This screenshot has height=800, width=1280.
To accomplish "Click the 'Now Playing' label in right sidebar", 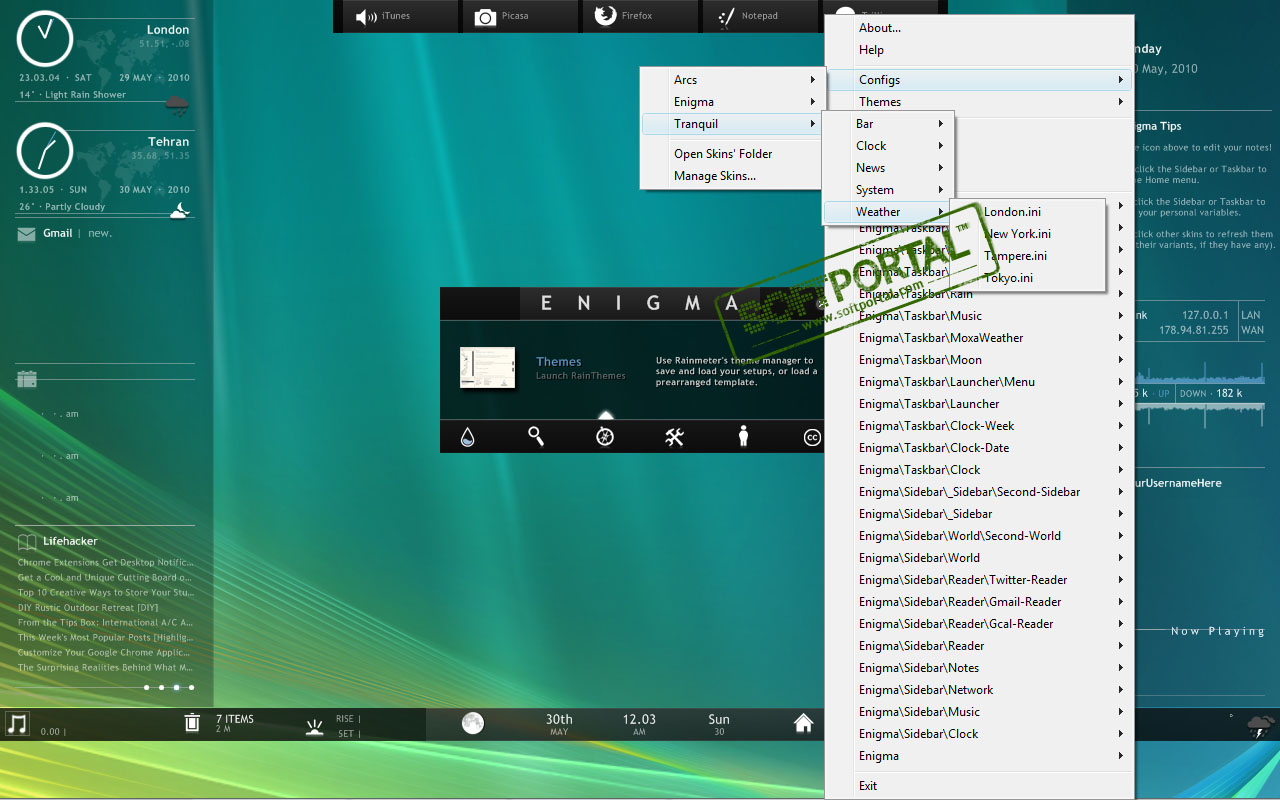I will [x=1218, y=631].
